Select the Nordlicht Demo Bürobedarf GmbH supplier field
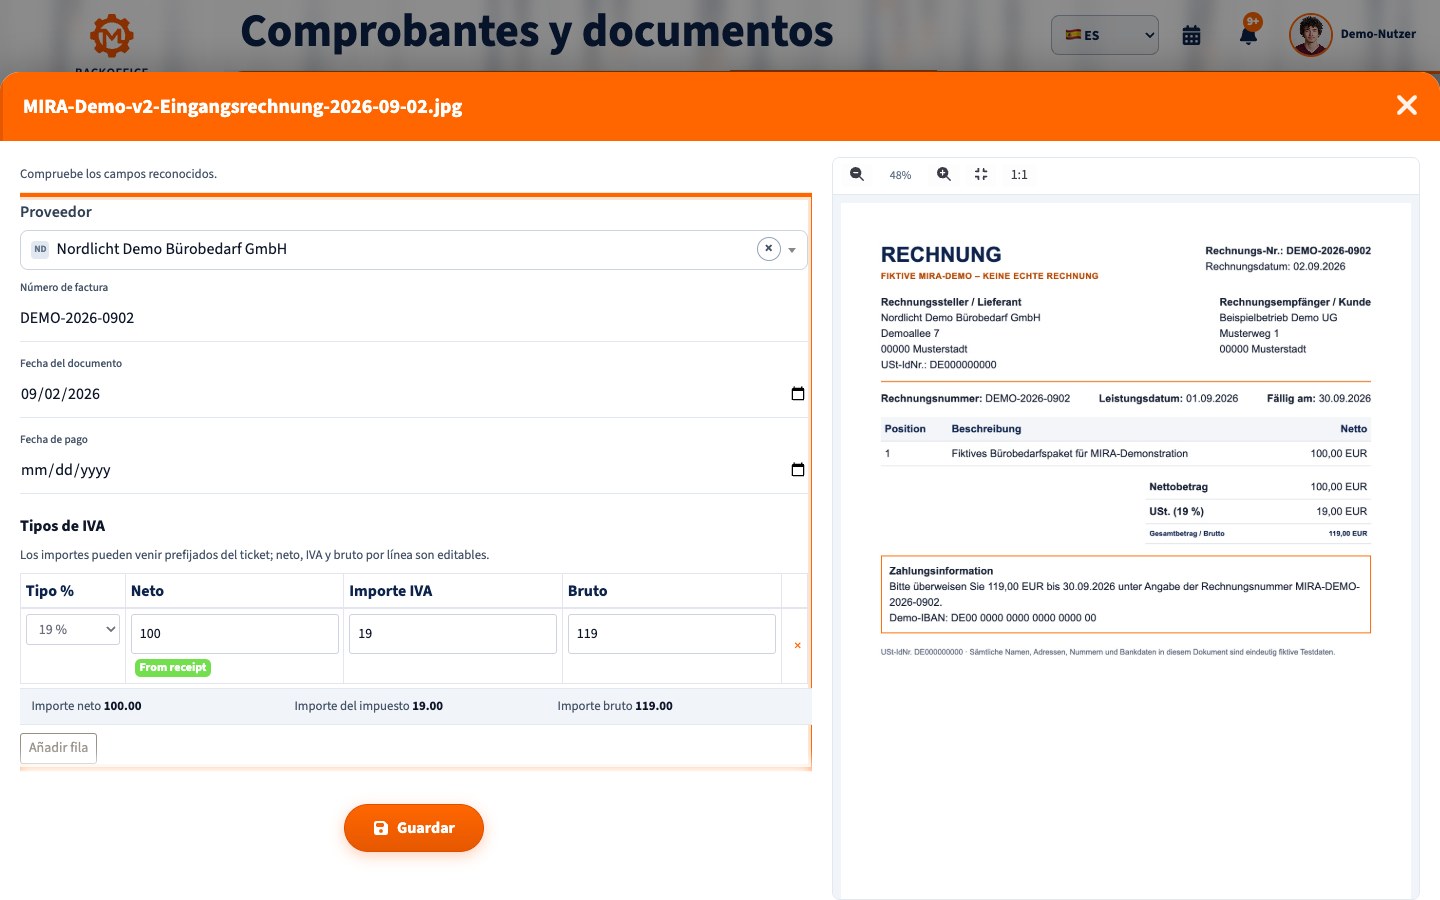The height and width of the screenshot is (900, 1440). [x=414, y=250]
